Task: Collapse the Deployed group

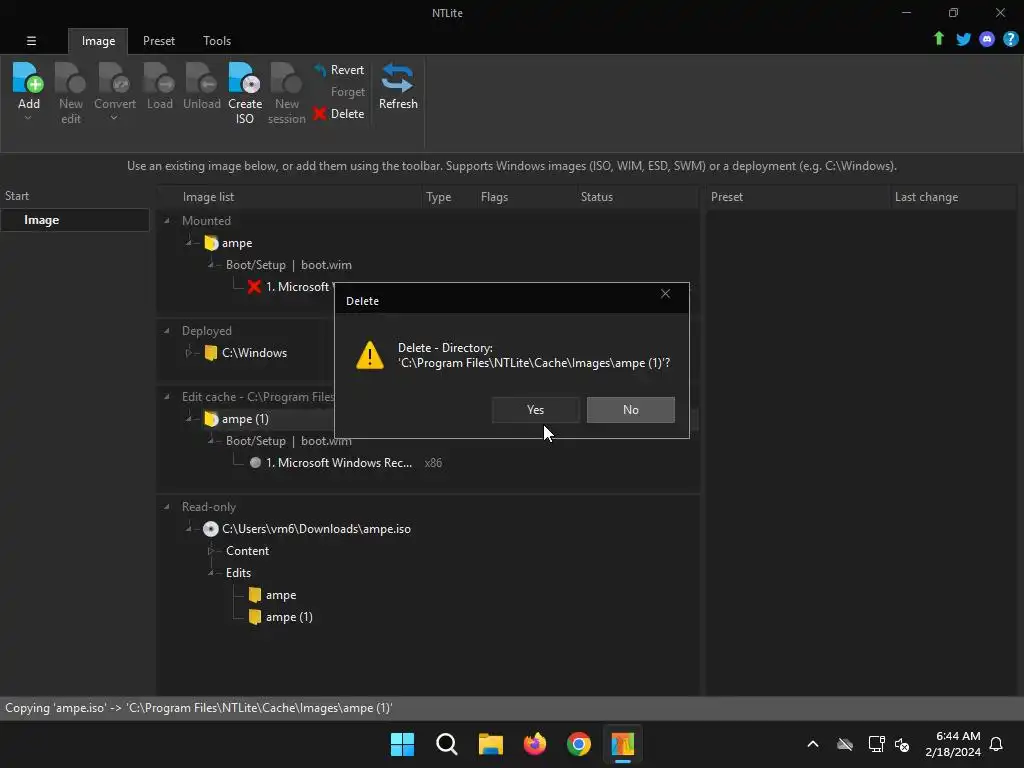Action: (x=167, y=330)
